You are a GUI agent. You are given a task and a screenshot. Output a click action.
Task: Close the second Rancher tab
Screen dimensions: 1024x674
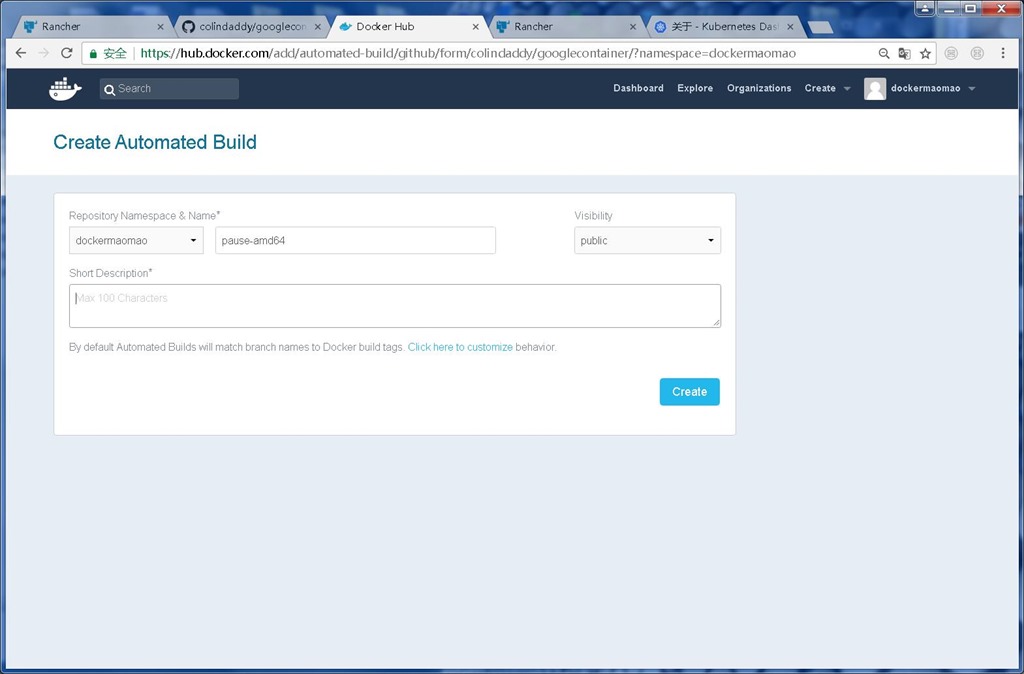coord(632,27)
